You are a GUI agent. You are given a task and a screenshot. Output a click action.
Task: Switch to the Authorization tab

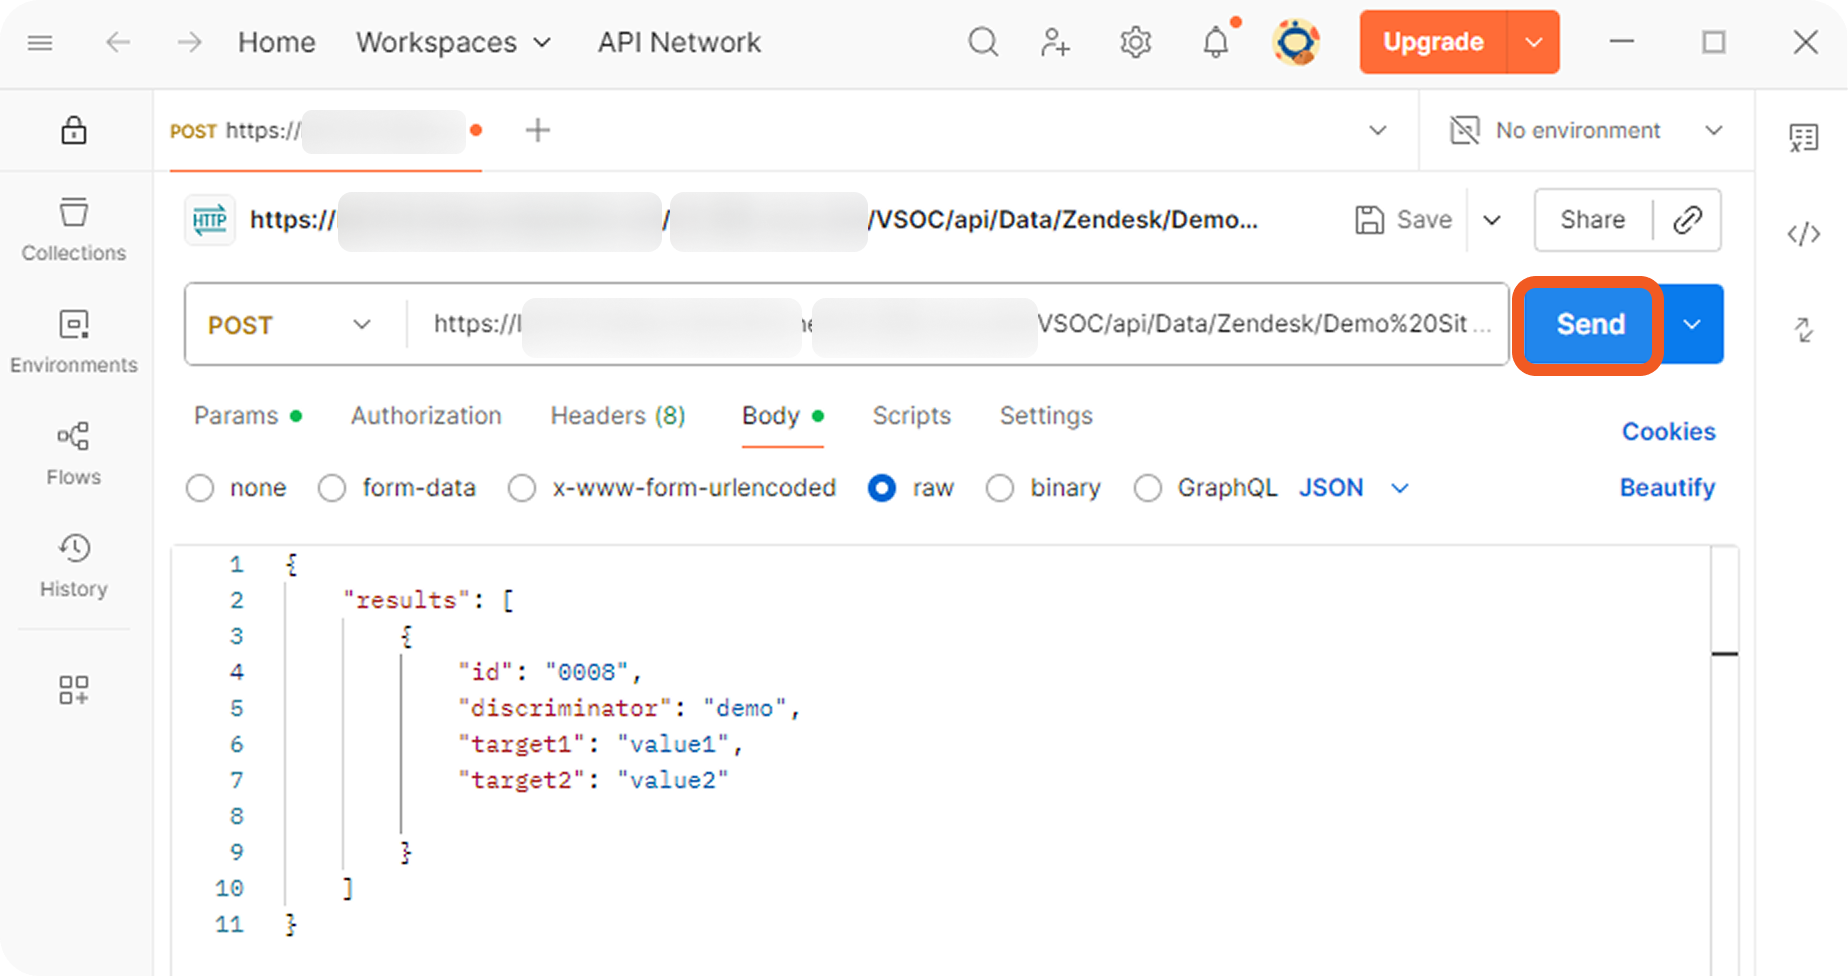click(x=426, y=416)
